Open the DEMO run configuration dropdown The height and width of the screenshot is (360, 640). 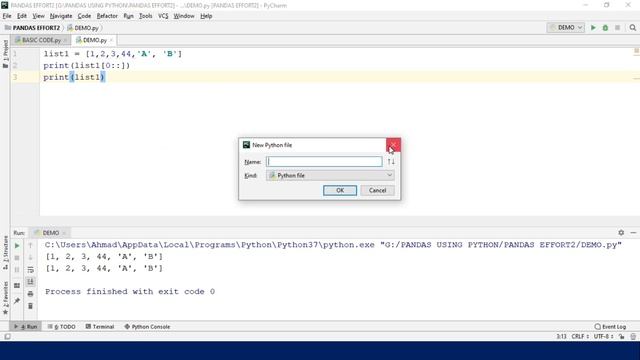tap(566, 27)
